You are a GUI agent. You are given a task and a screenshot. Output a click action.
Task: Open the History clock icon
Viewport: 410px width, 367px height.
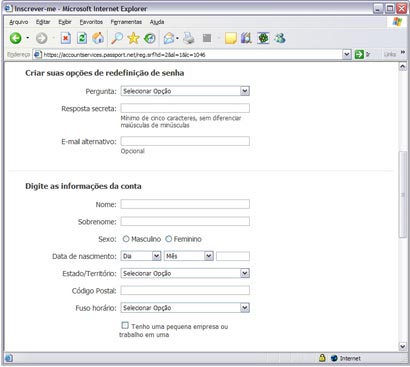click(150, 38)
